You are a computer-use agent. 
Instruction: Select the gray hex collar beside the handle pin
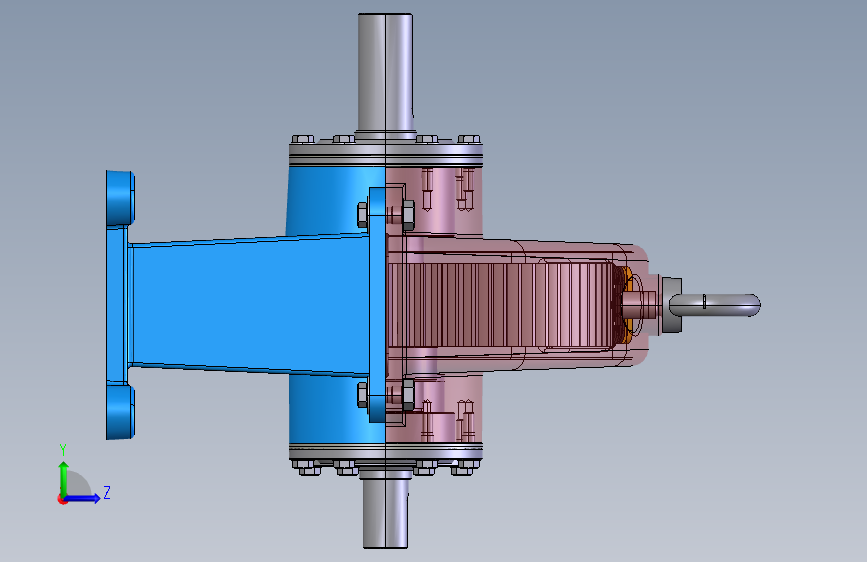671,305
